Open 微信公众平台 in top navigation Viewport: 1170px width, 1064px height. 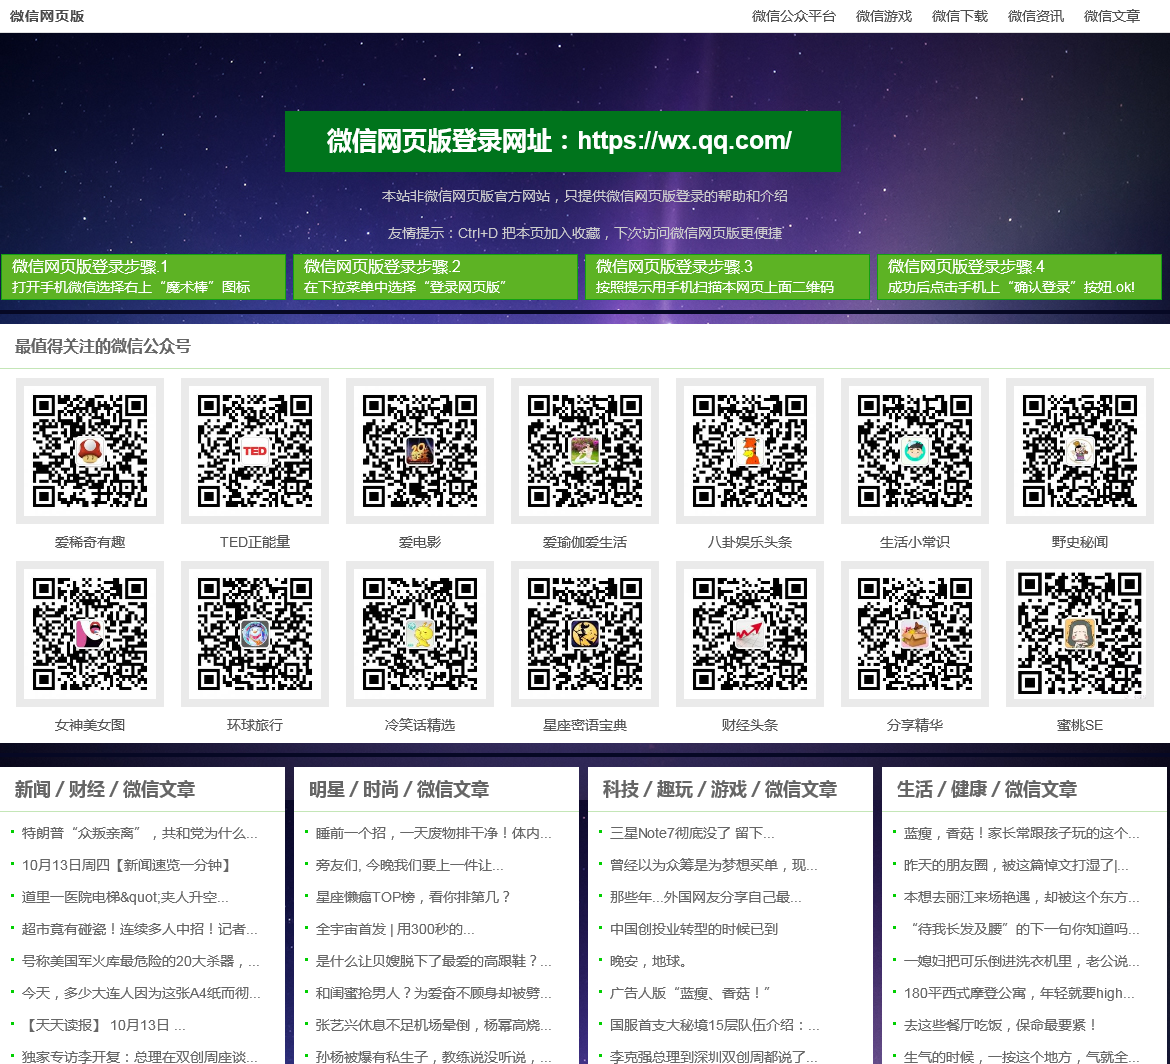[793, 16]
